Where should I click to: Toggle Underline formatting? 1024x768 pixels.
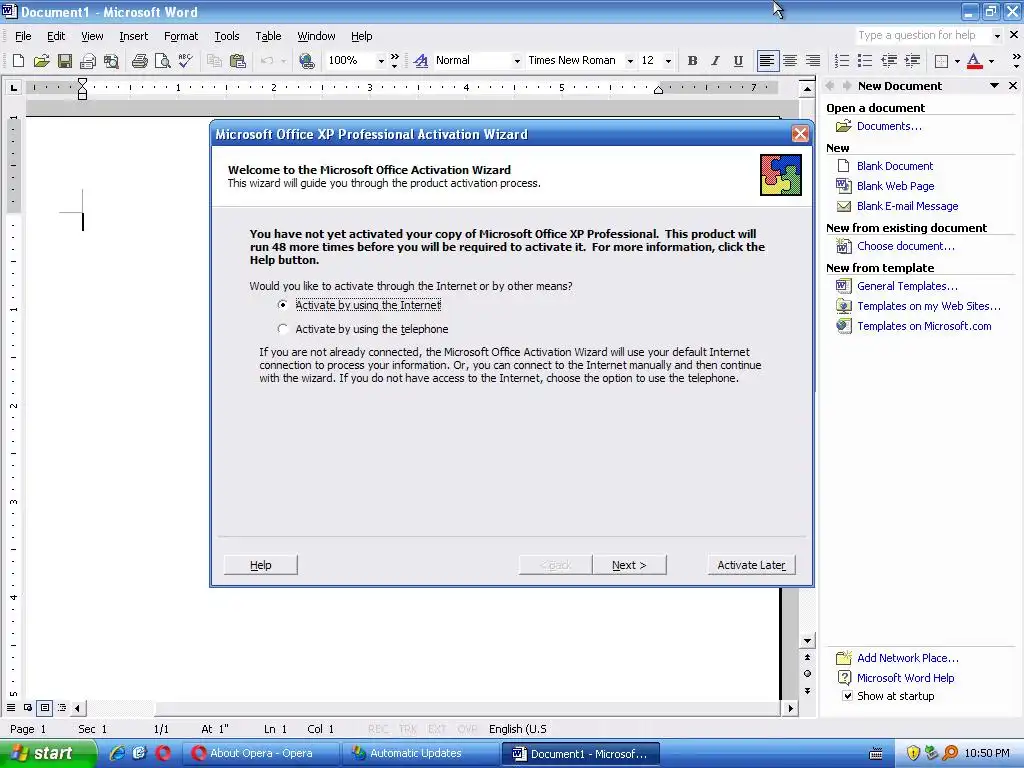738,61
